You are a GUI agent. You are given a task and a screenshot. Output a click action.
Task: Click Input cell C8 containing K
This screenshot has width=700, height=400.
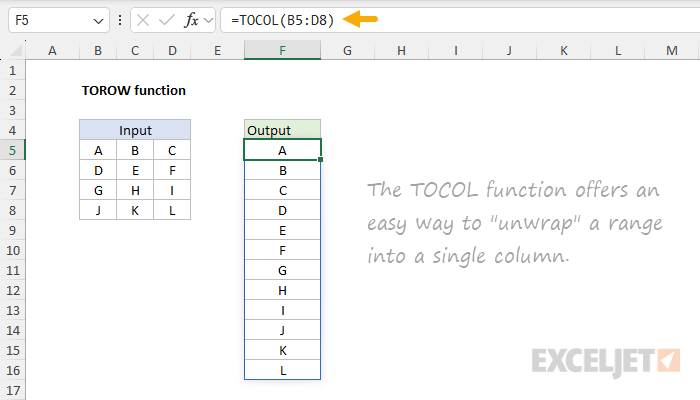[x=135, y=210]
